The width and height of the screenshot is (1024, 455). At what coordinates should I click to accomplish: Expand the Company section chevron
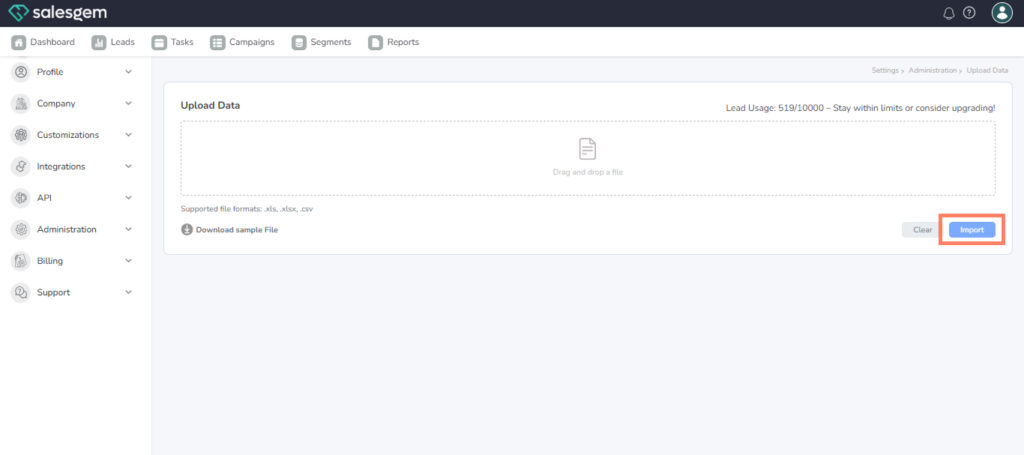tap(128, 103)
